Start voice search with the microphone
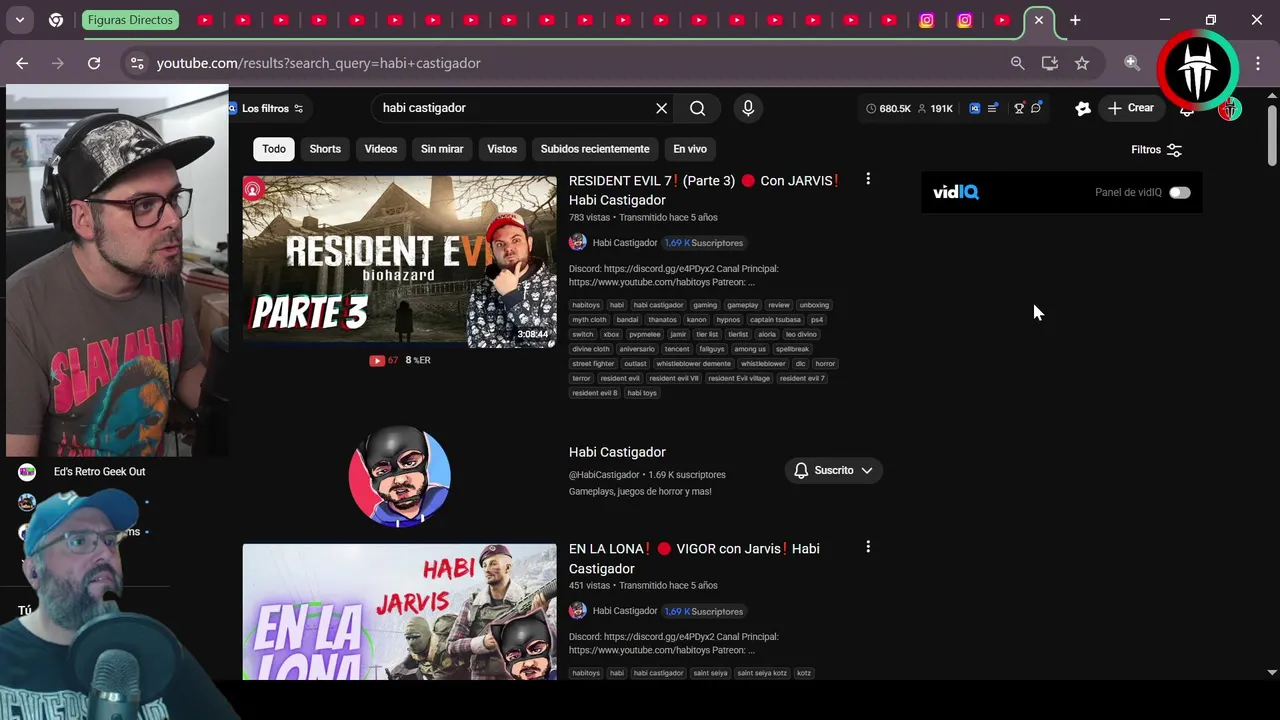This screenshot has height=720, width=1280. click(x=747, y=108)
